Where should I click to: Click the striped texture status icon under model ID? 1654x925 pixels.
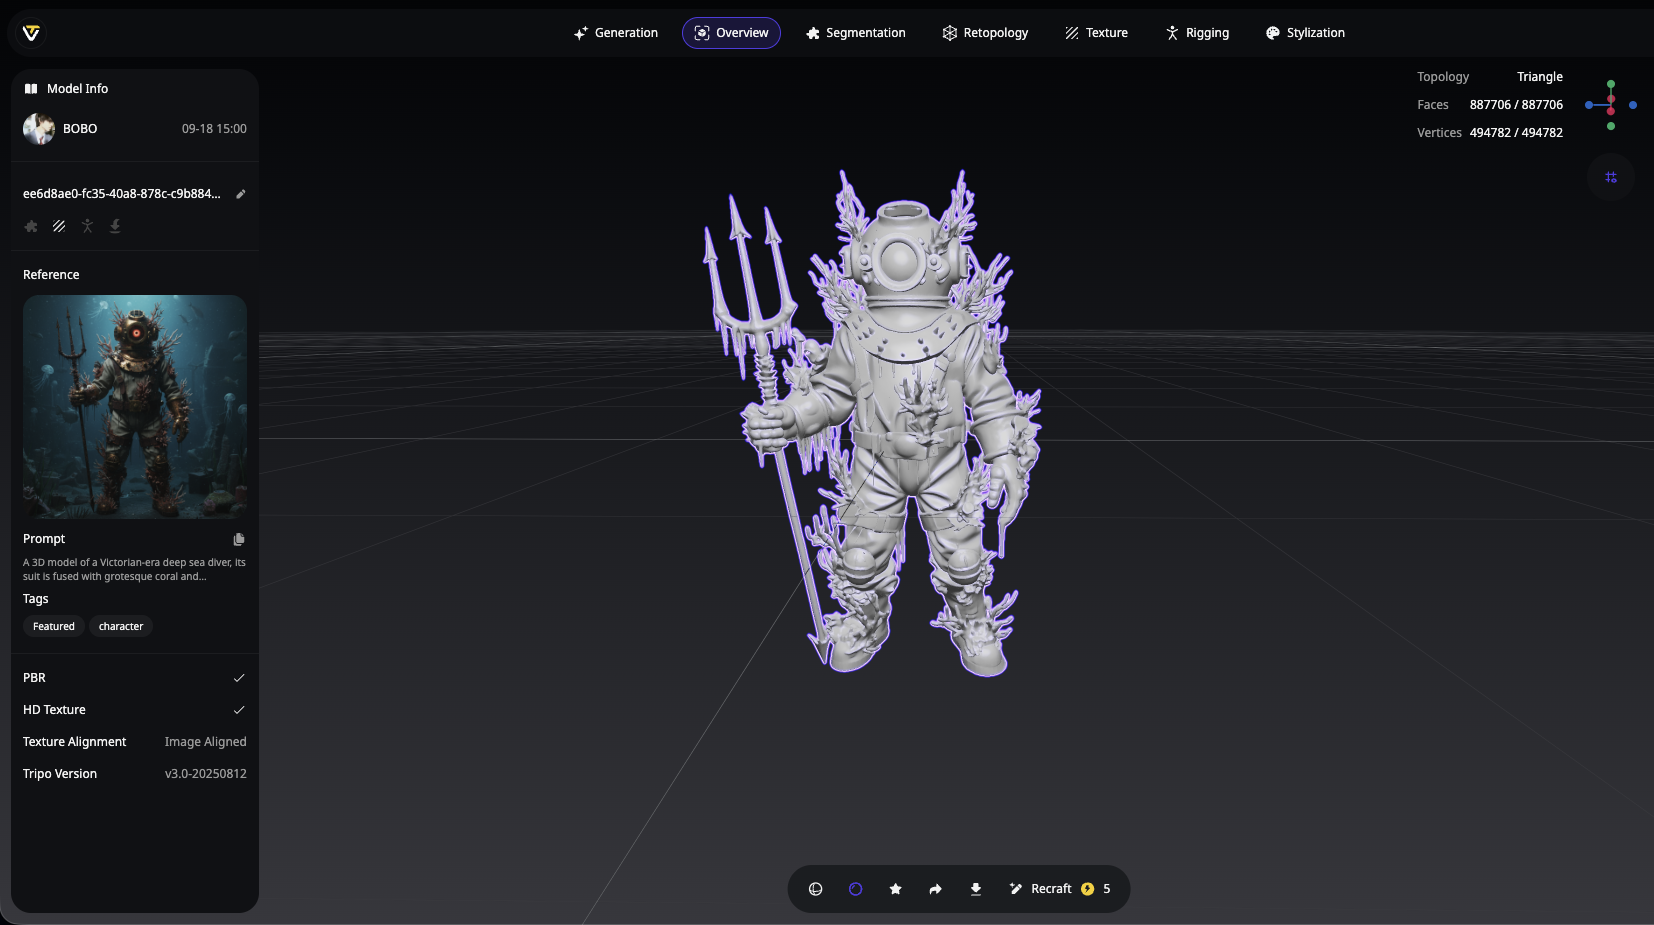click(x=59, y=226)
